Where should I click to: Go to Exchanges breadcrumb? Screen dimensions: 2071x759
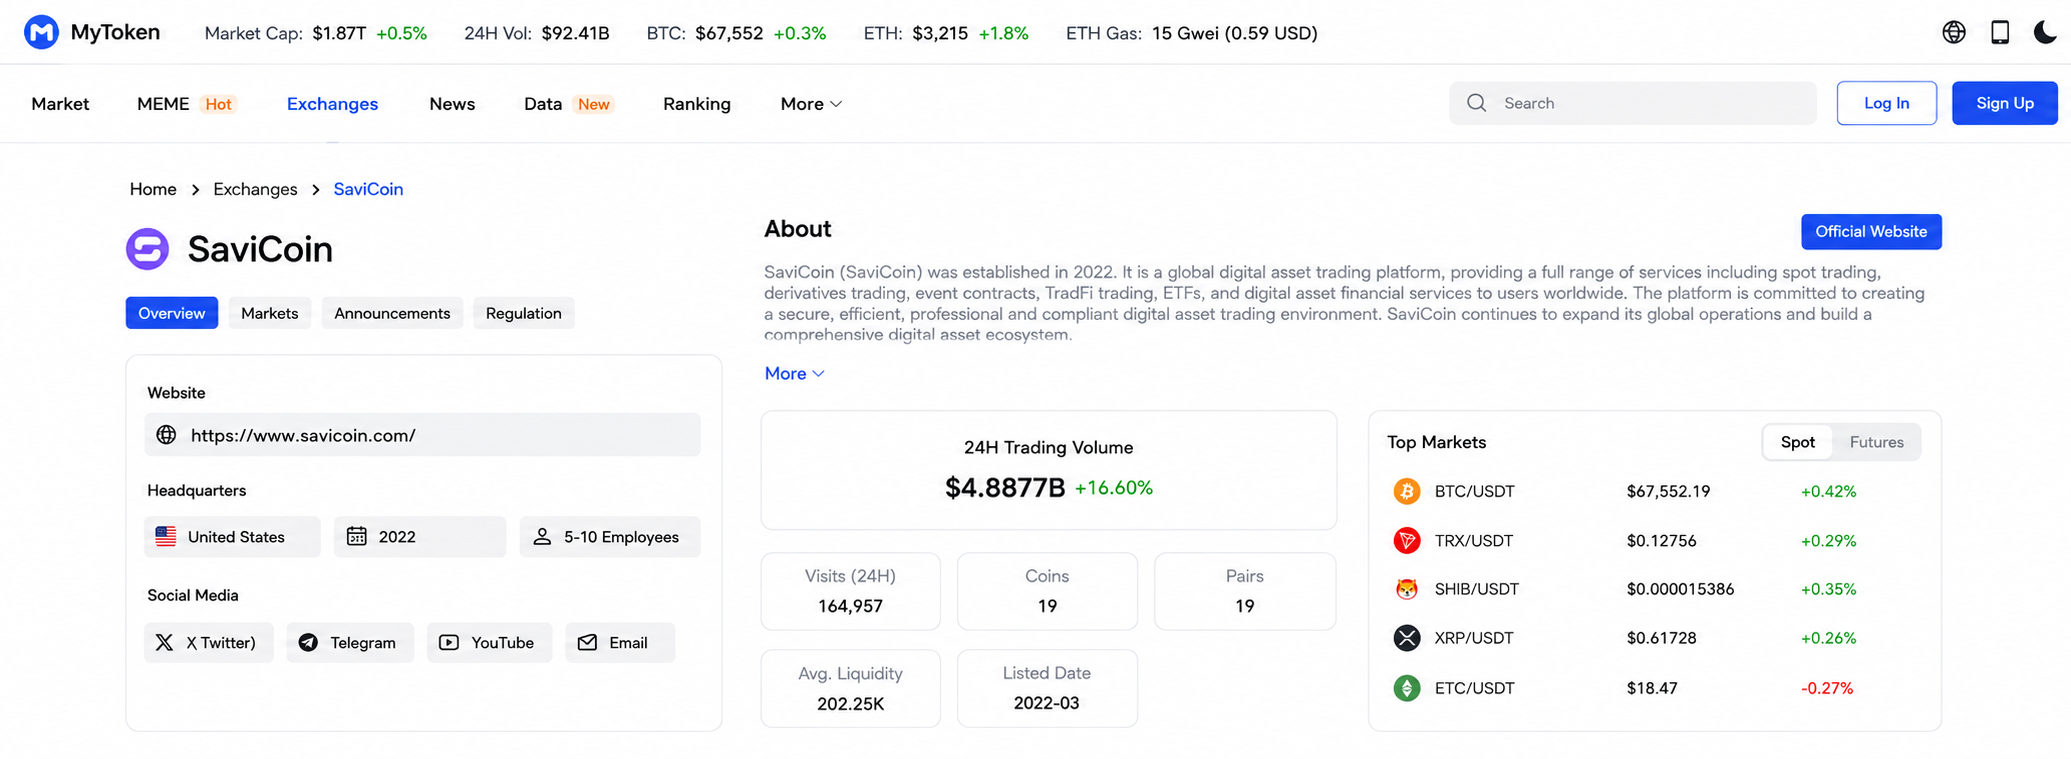coord(255,189)
